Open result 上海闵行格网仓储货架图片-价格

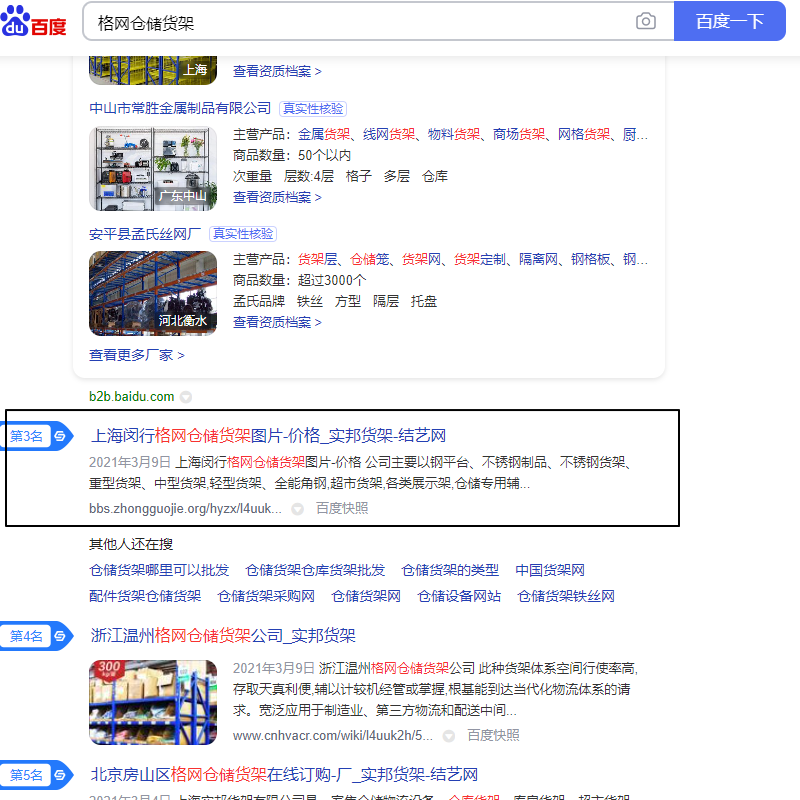coord(268,436)
